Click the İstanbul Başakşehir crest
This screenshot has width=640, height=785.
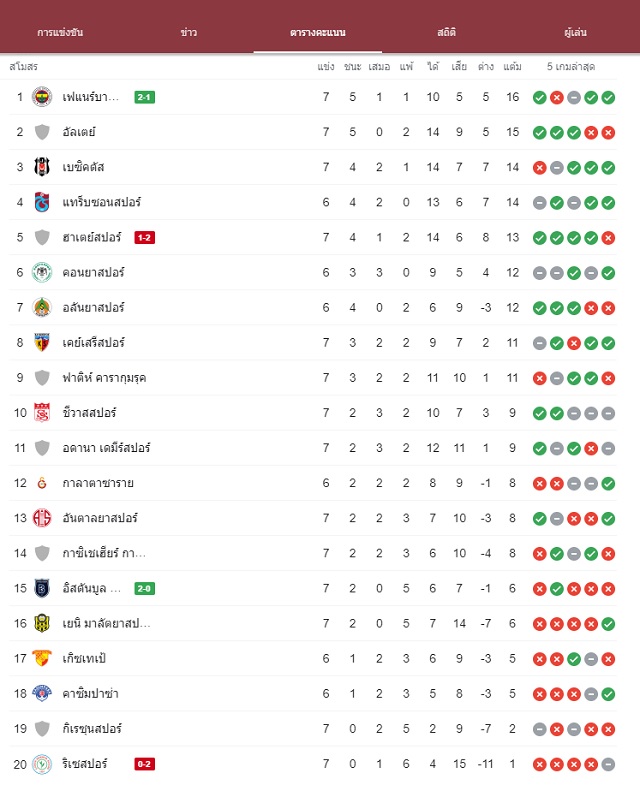tap(42, 588)
